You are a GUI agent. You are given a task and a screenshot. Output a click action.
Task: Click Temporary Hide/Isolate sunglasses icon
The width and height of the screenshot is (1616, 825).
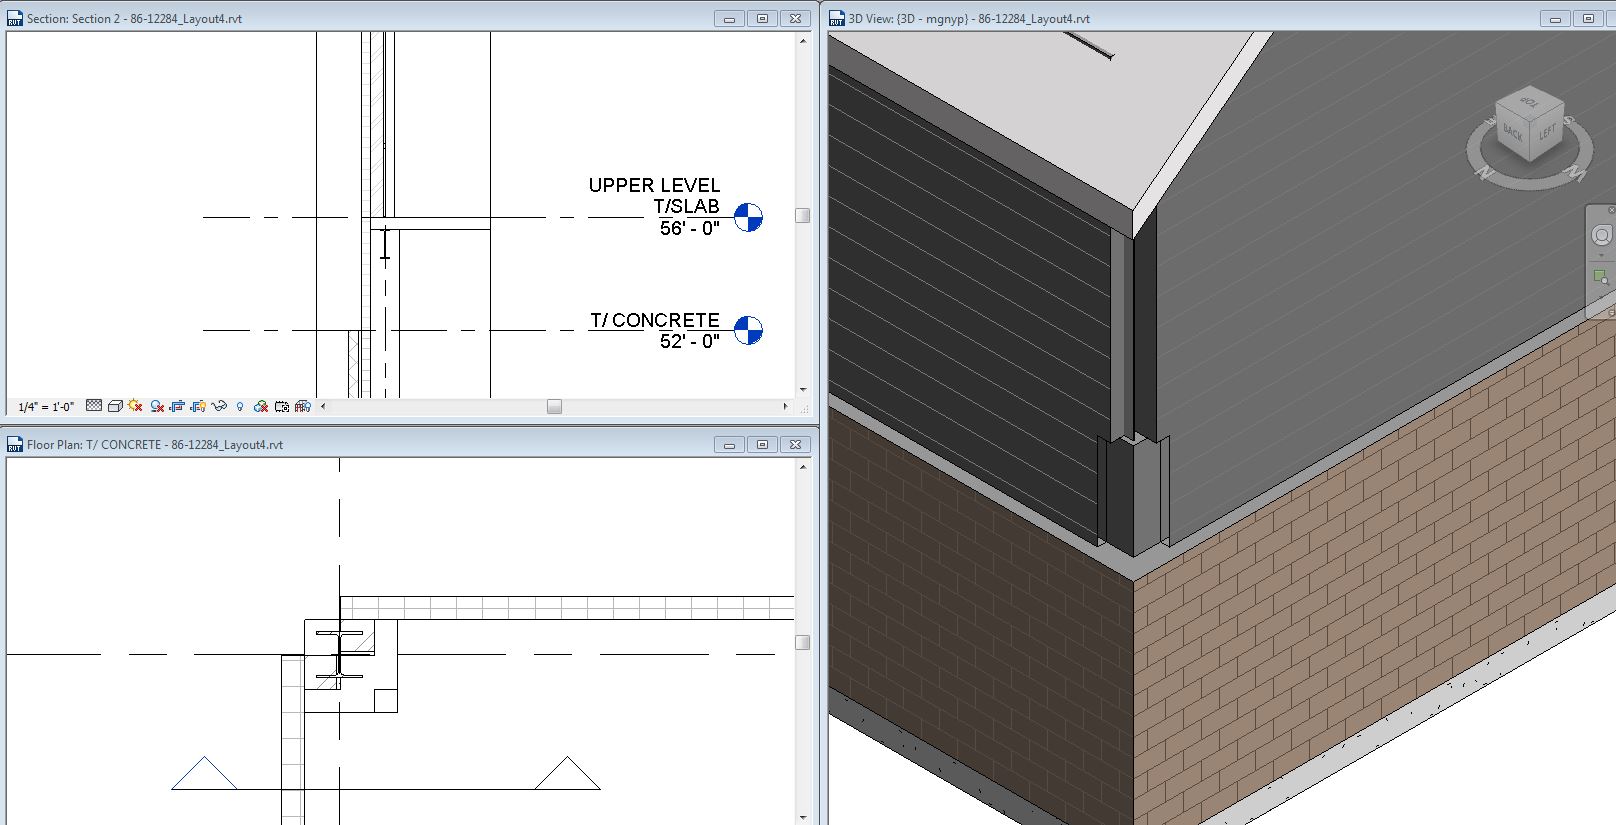[219, 406]
